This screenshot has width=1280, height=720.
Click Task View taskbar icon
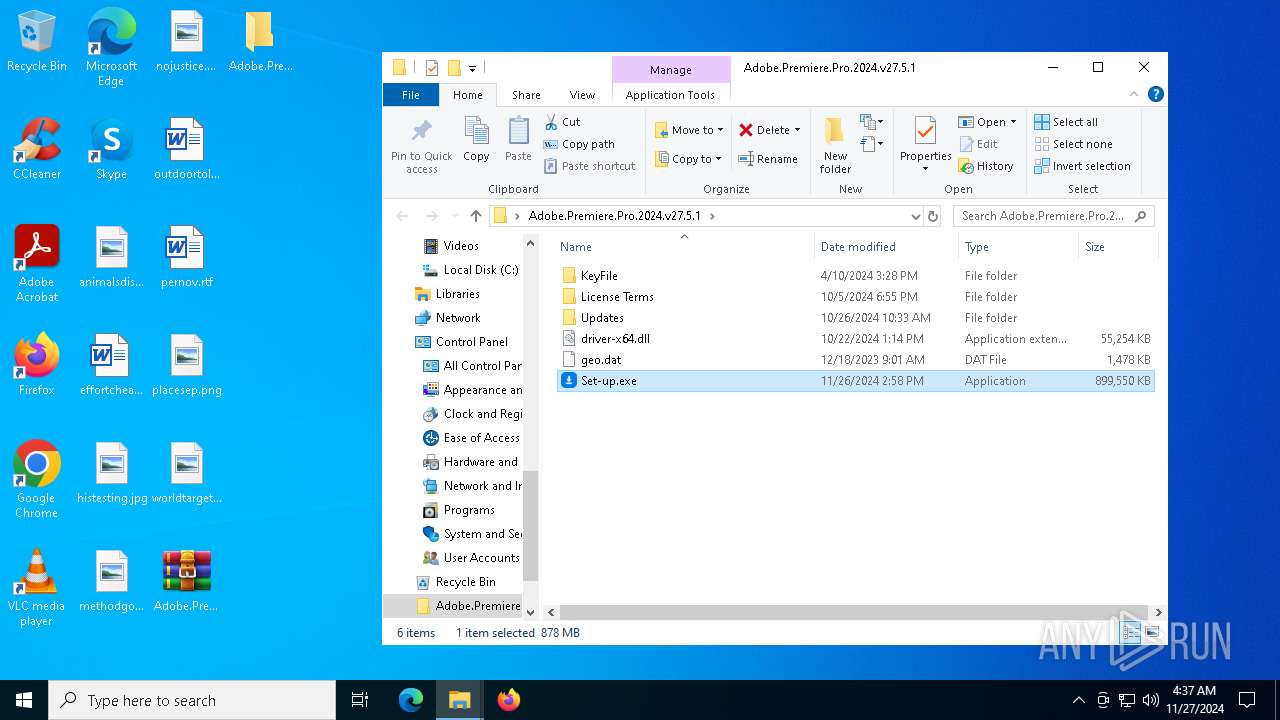[x=360, y=700]
